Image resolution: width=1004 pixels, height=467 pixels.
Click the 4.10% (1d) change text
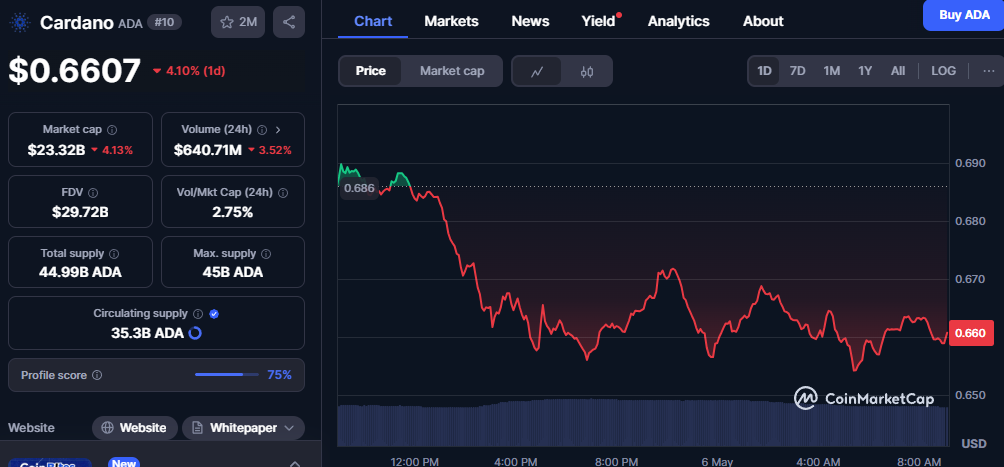tap(195, 71)
